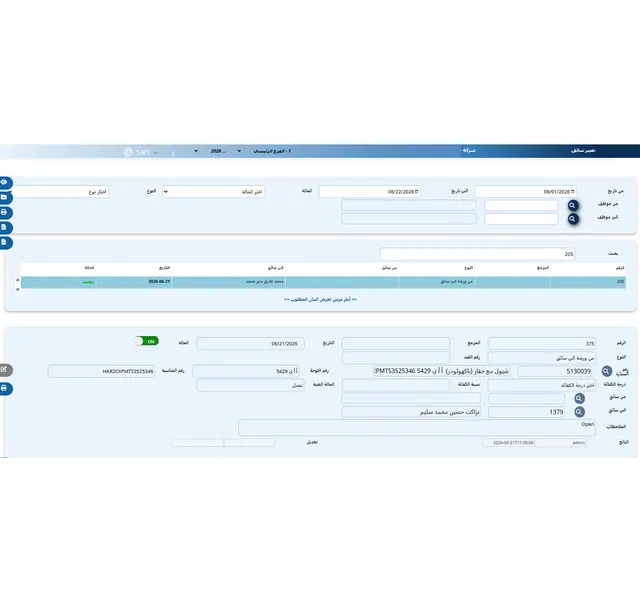The height and width of the screenshot is (602, 640).
Task: Click the 'من موظف' code input field
Action: point(521,205)
